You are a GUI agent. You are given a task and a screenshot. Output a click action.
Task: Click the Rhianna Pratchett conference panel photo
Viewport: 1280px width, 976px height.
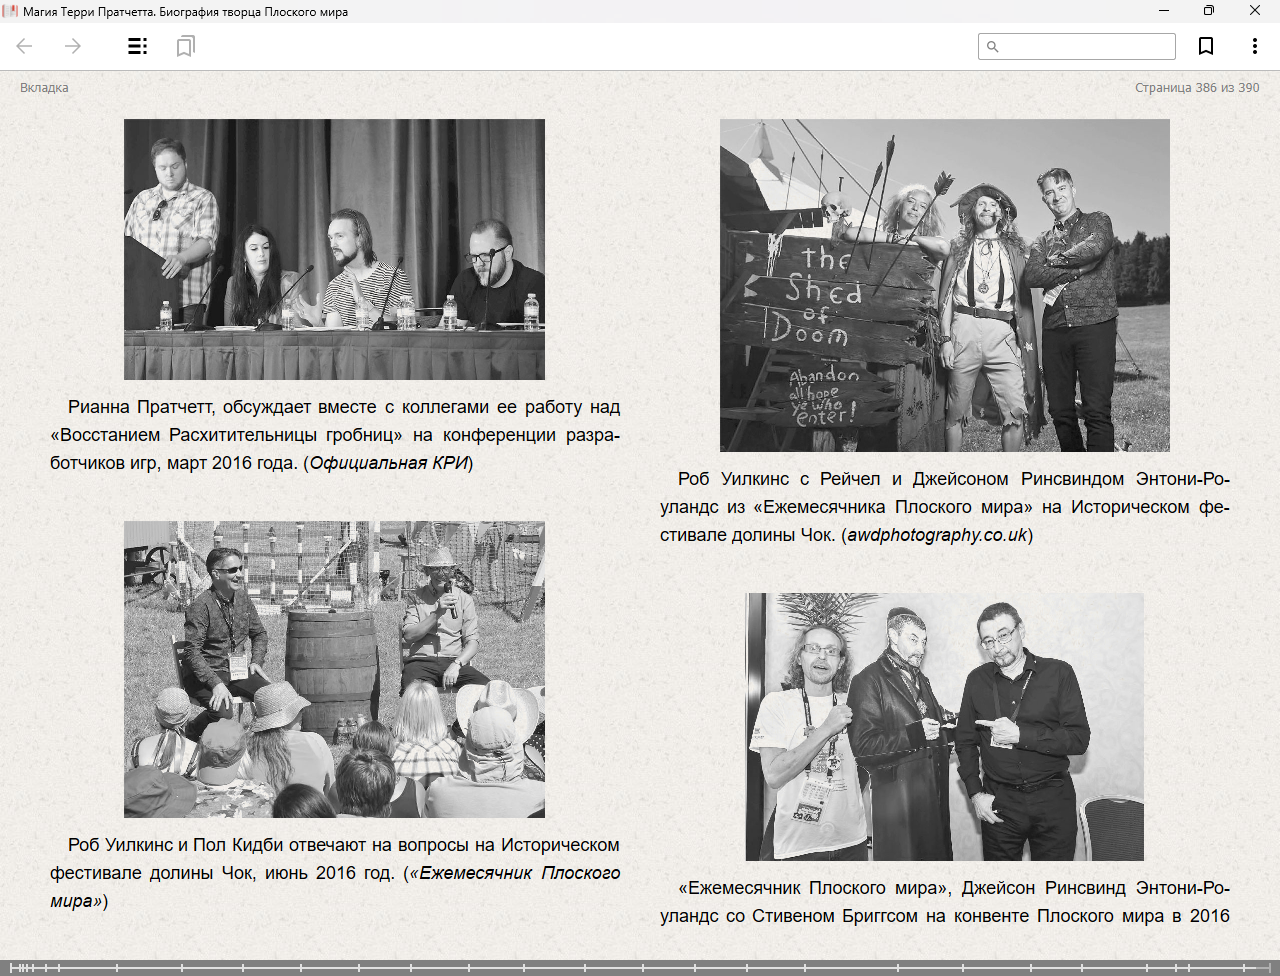pos(334,249)
